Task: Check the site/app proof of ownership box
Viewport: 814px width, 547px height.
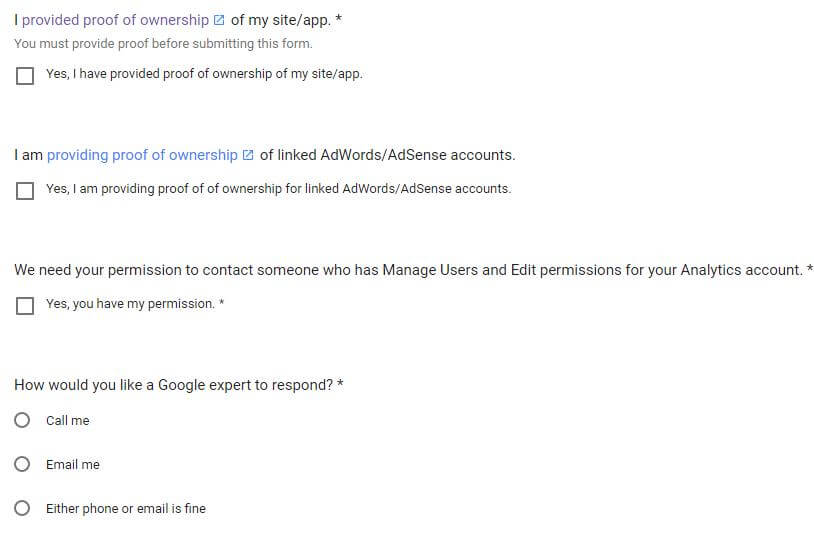Action: 25,76
